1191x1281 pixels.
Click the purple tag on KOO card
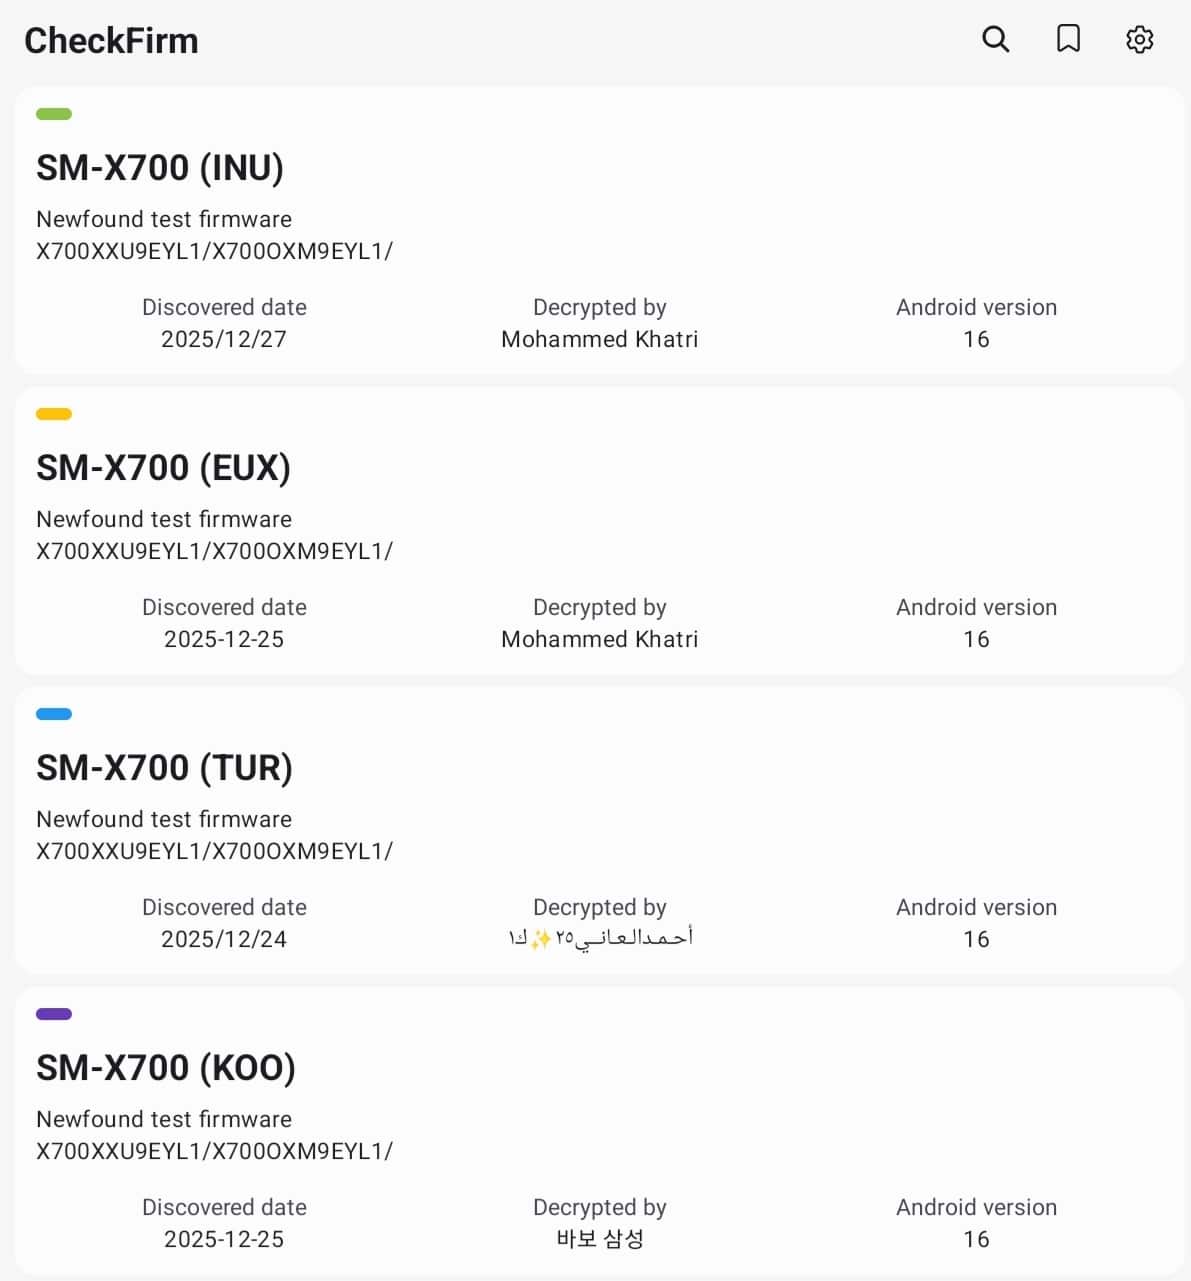(x=54, y=1014)
